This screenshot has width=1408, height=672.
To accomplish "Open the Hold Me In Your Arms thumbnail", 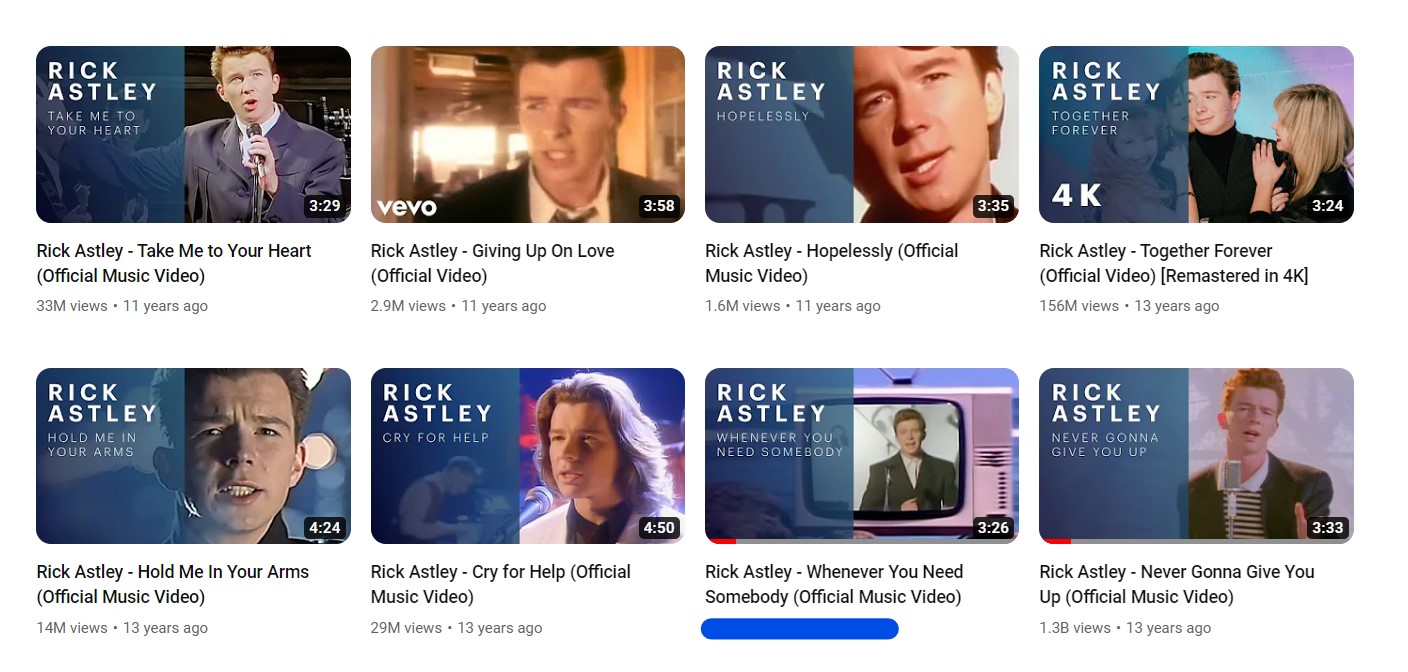I will pos(193,456).
